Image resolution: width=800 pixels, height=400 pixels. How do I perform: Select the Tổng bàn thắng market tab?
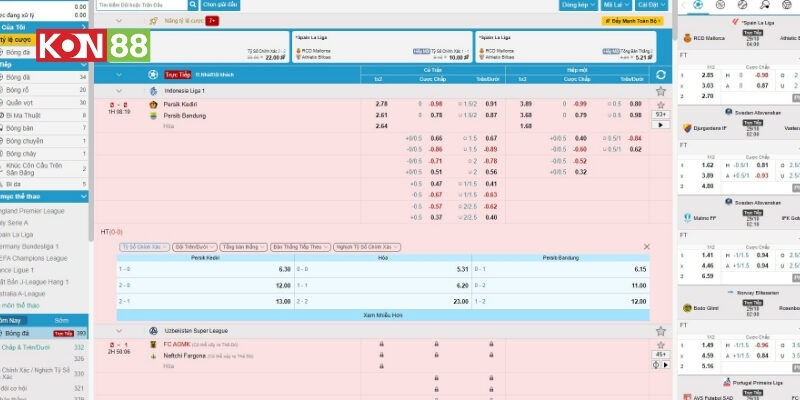pos(243,246)
